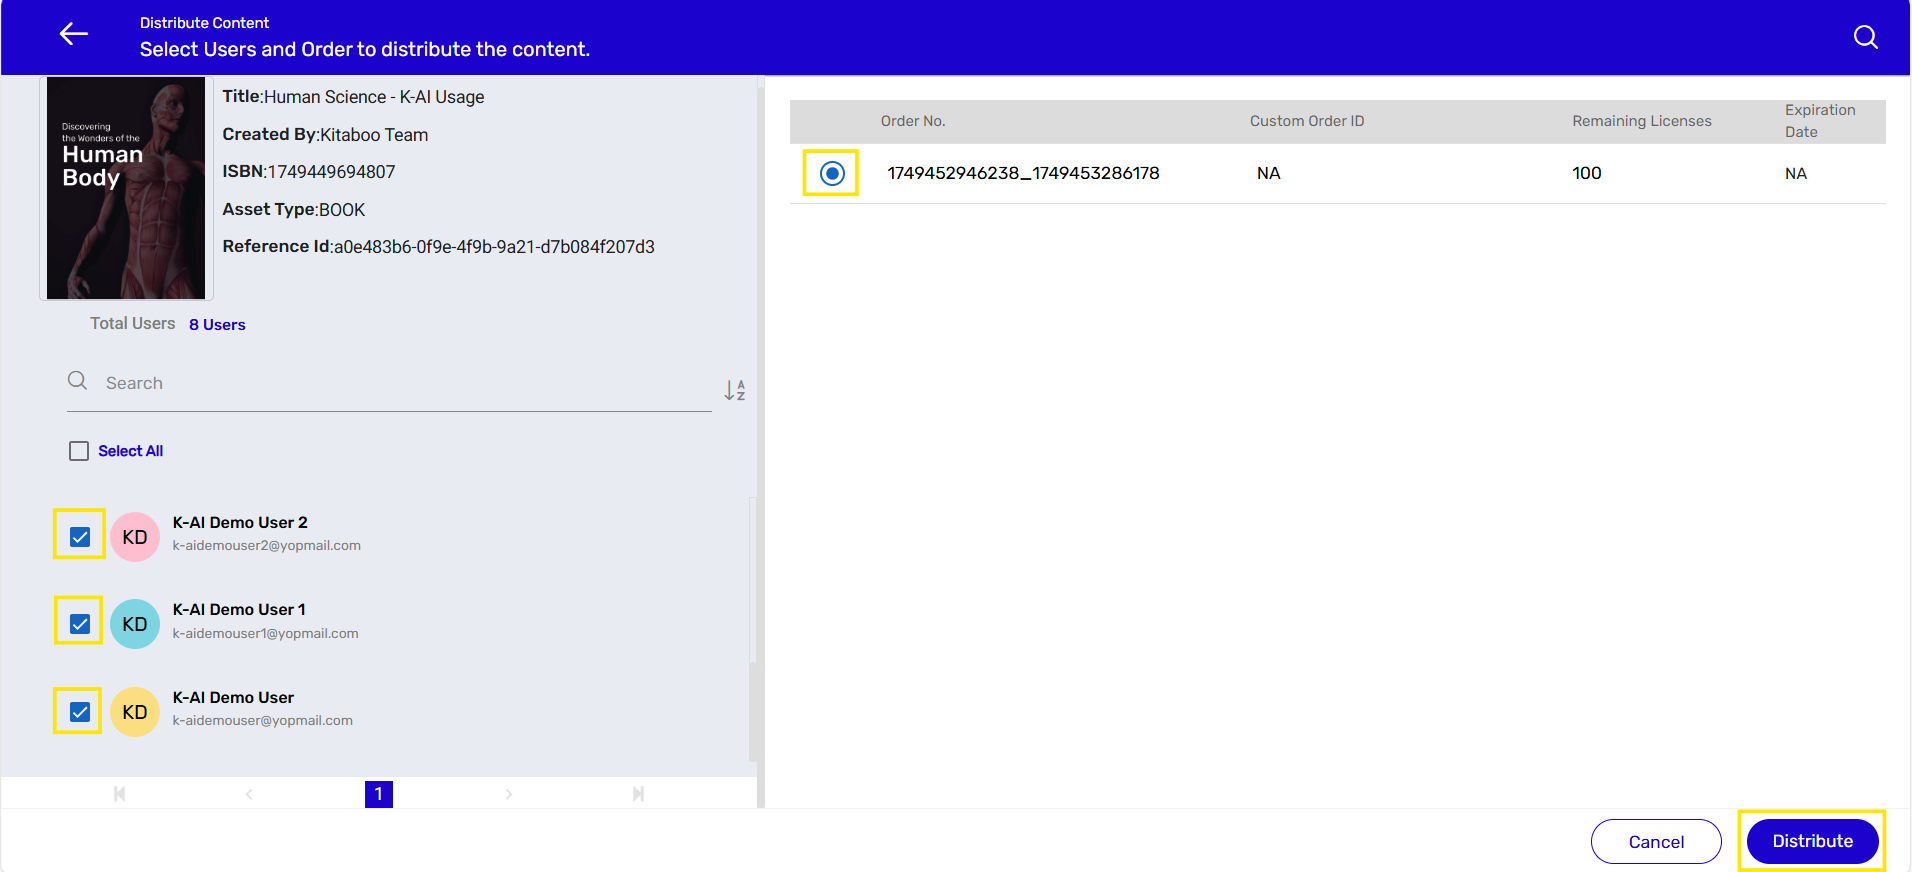This screenshot has width=1912, height=872.
Task: Open the 8 Users link
Action: click(217, 324)
